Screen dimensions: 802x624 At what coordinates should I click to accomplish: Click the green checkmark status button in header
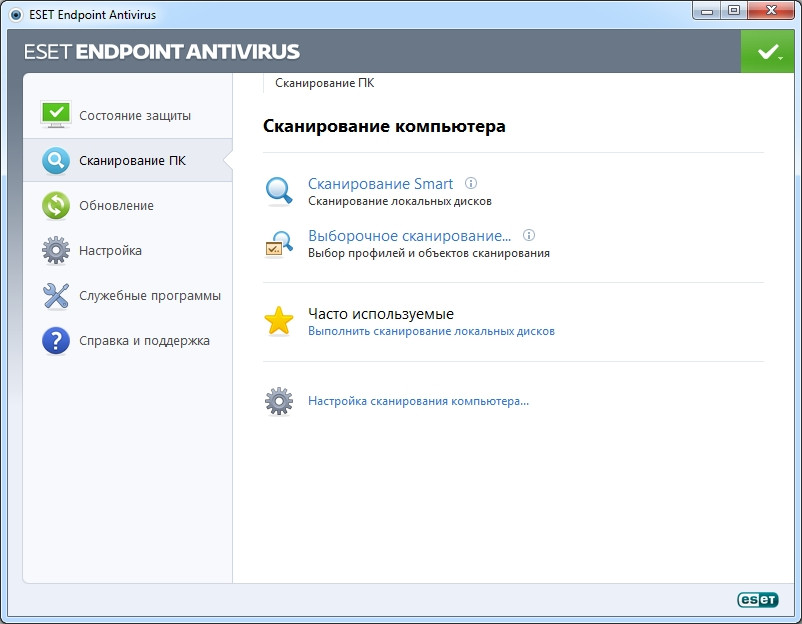(767, 51)
